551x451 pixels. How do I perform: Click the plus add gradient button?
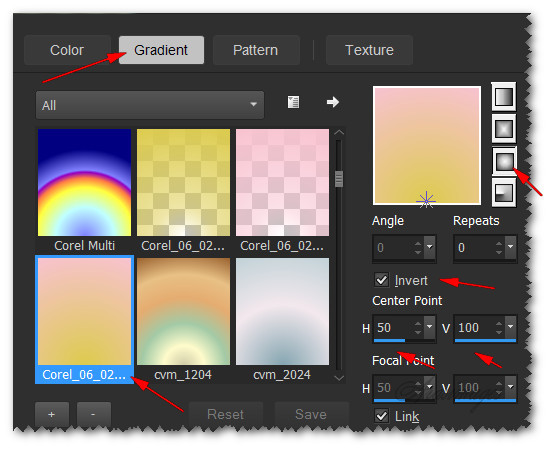pyautogui.click(x=52, y=414)
